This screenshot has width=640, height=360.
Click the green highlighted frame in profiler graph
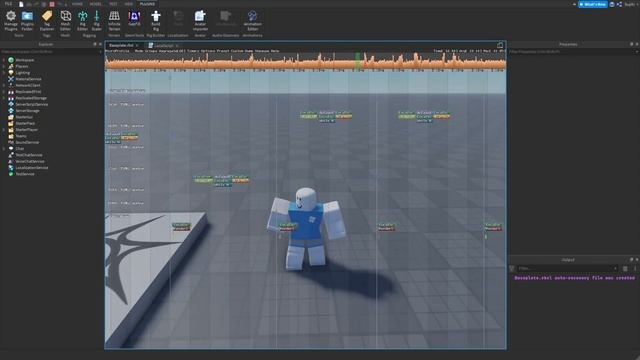pyautogui.click(x=358, y=61)
